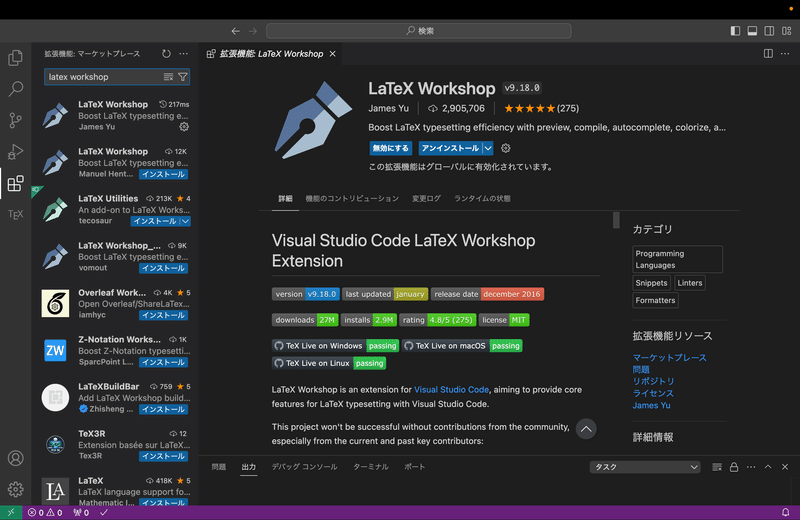Open marketplace panel more actions menu
Screen dimensions: 800x520
[184, 54]
